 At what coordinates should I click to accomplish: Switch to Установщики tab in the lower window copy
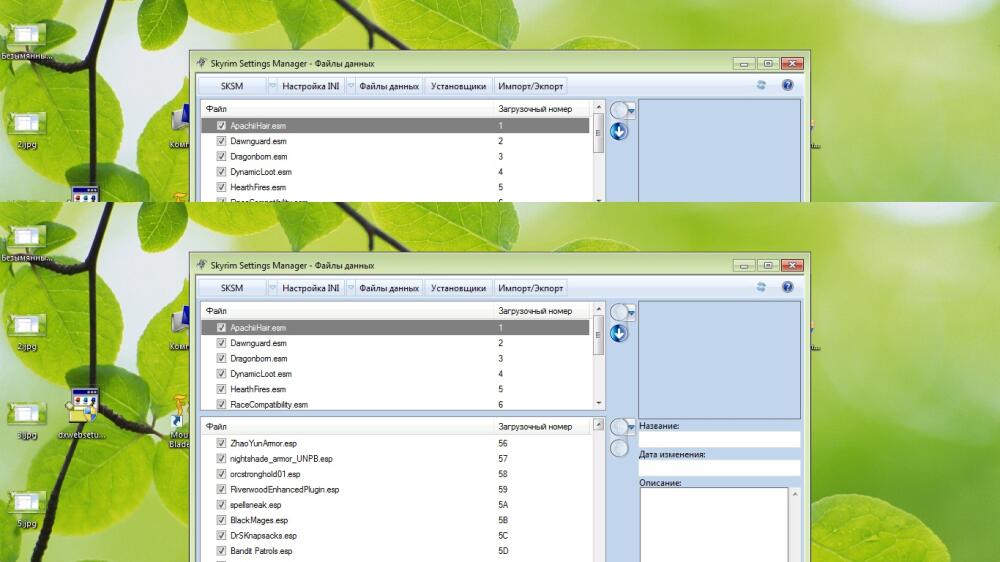(x=458, y=288)
